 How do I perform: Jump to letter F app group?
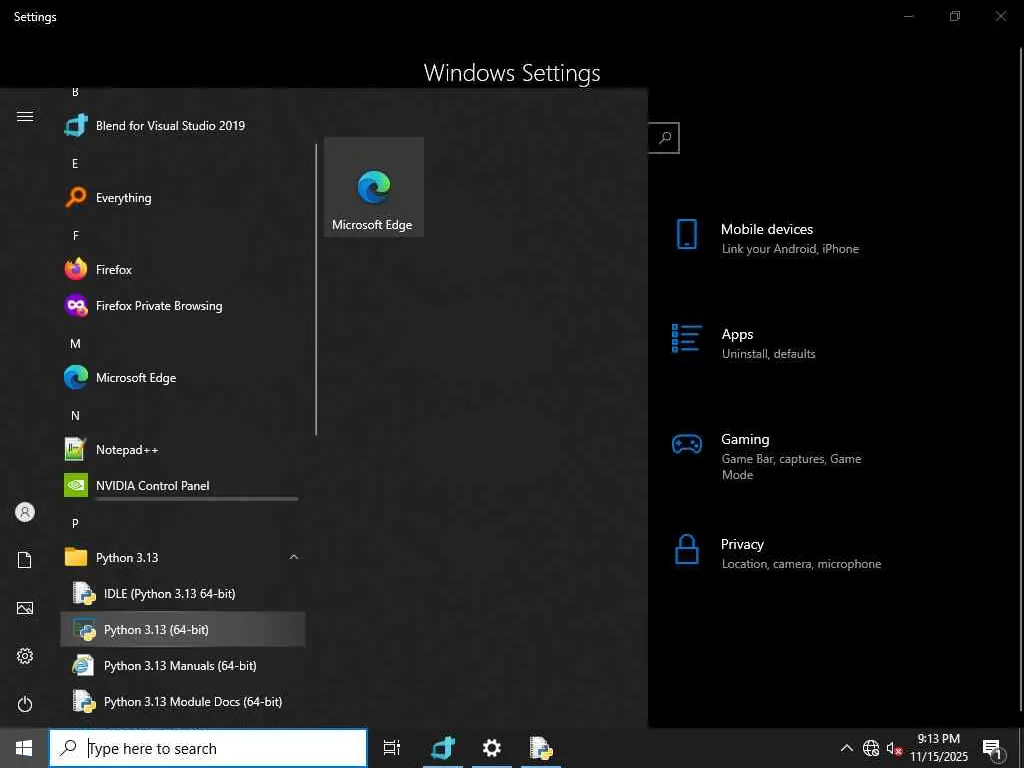[75, 235]
